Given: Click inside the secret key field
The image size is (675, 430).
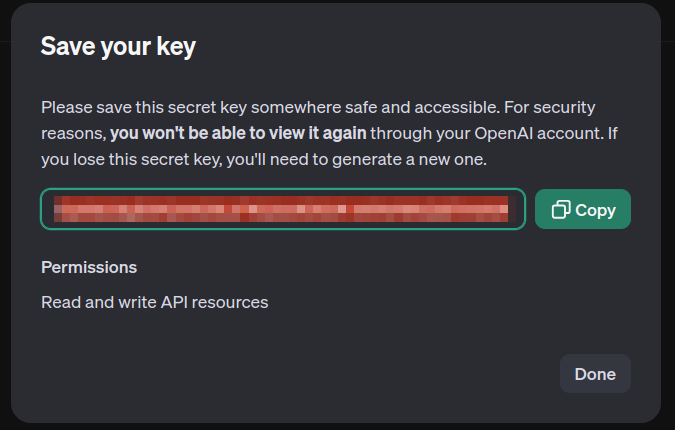Looking at the screenshot, I should [x=282, y=209].
